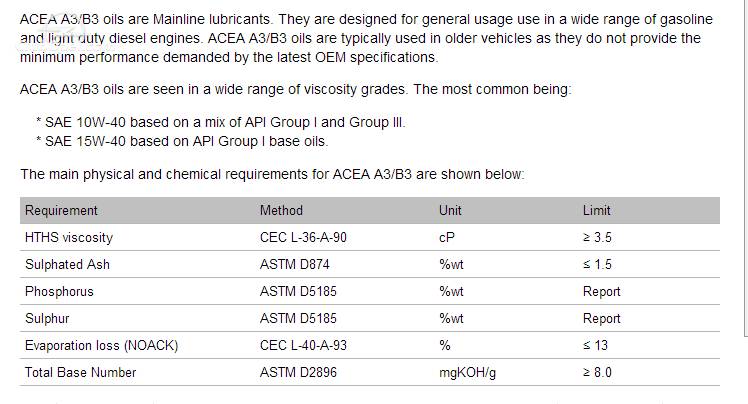Screen dimensions: 748x404
Task: Click the Method column header
Action: click(x=281, y=210)
